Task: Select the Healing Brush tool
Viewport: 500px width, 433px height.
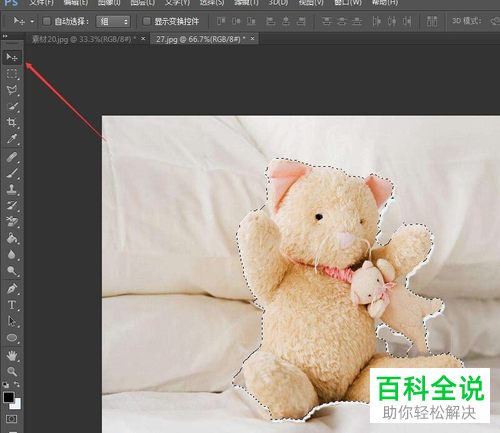Action: 12,157
